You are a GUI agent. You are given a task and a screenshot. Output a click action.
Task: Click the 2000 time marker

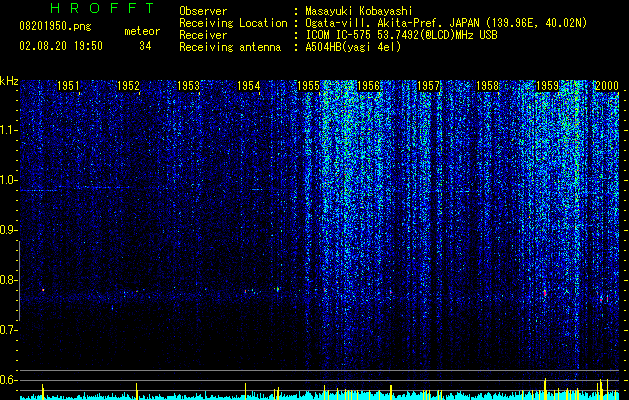tap(607, 85)
